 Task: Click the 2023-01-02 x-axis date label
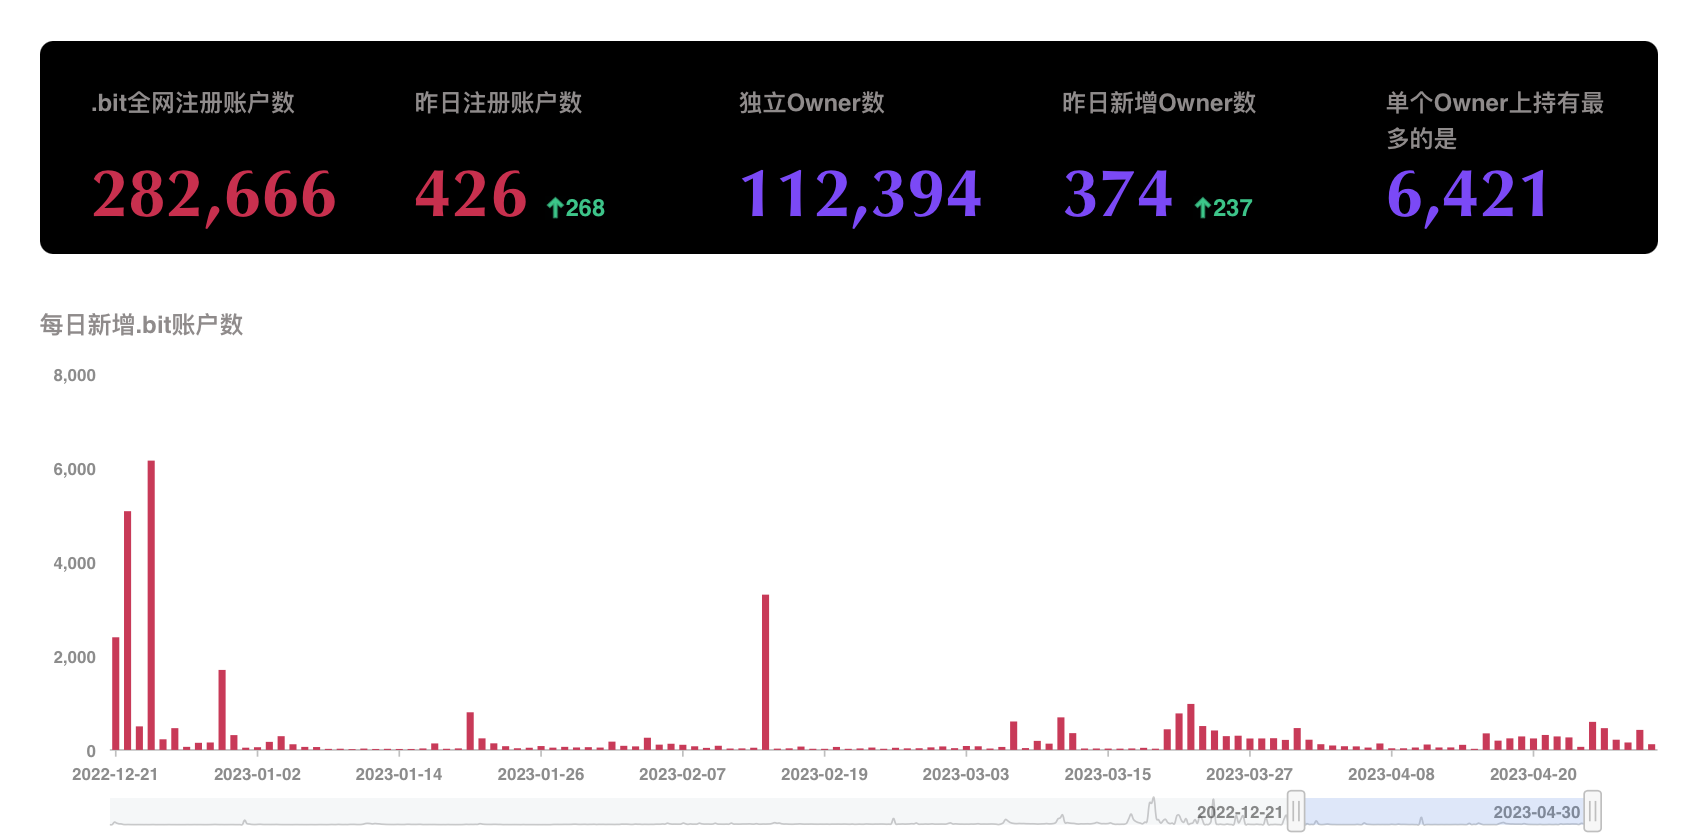coord(257,774)
